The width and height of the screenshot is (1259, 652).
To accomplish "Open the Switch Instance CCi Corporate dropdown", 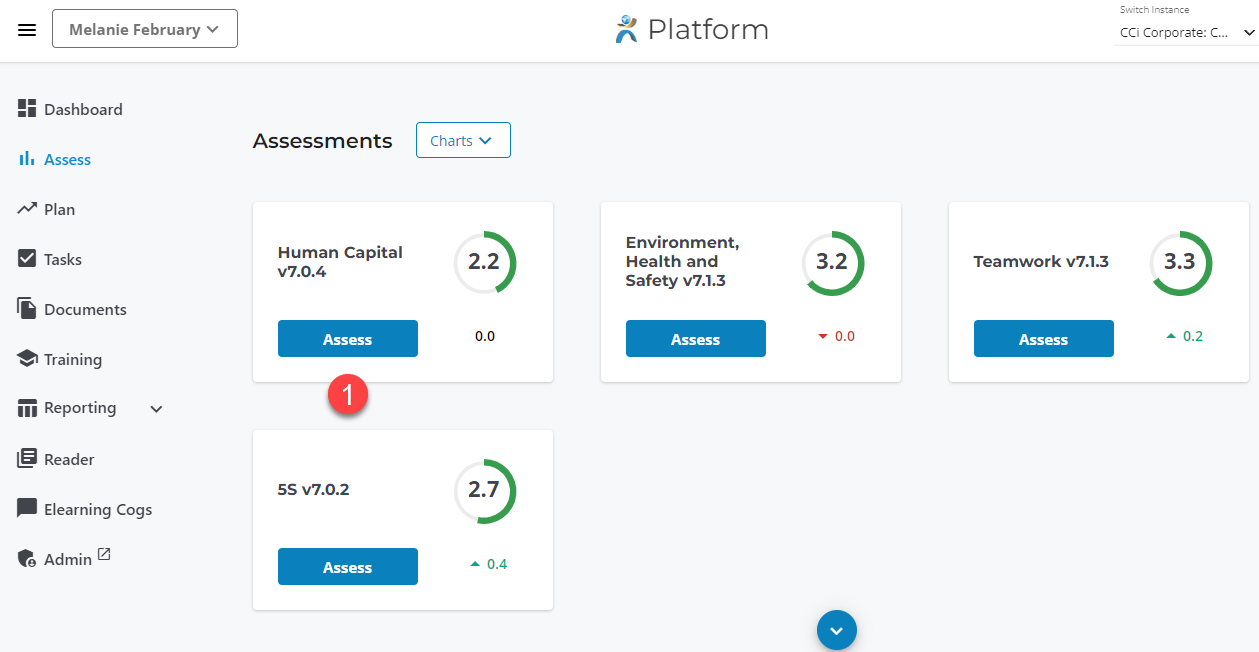I will coord(1186,32).
